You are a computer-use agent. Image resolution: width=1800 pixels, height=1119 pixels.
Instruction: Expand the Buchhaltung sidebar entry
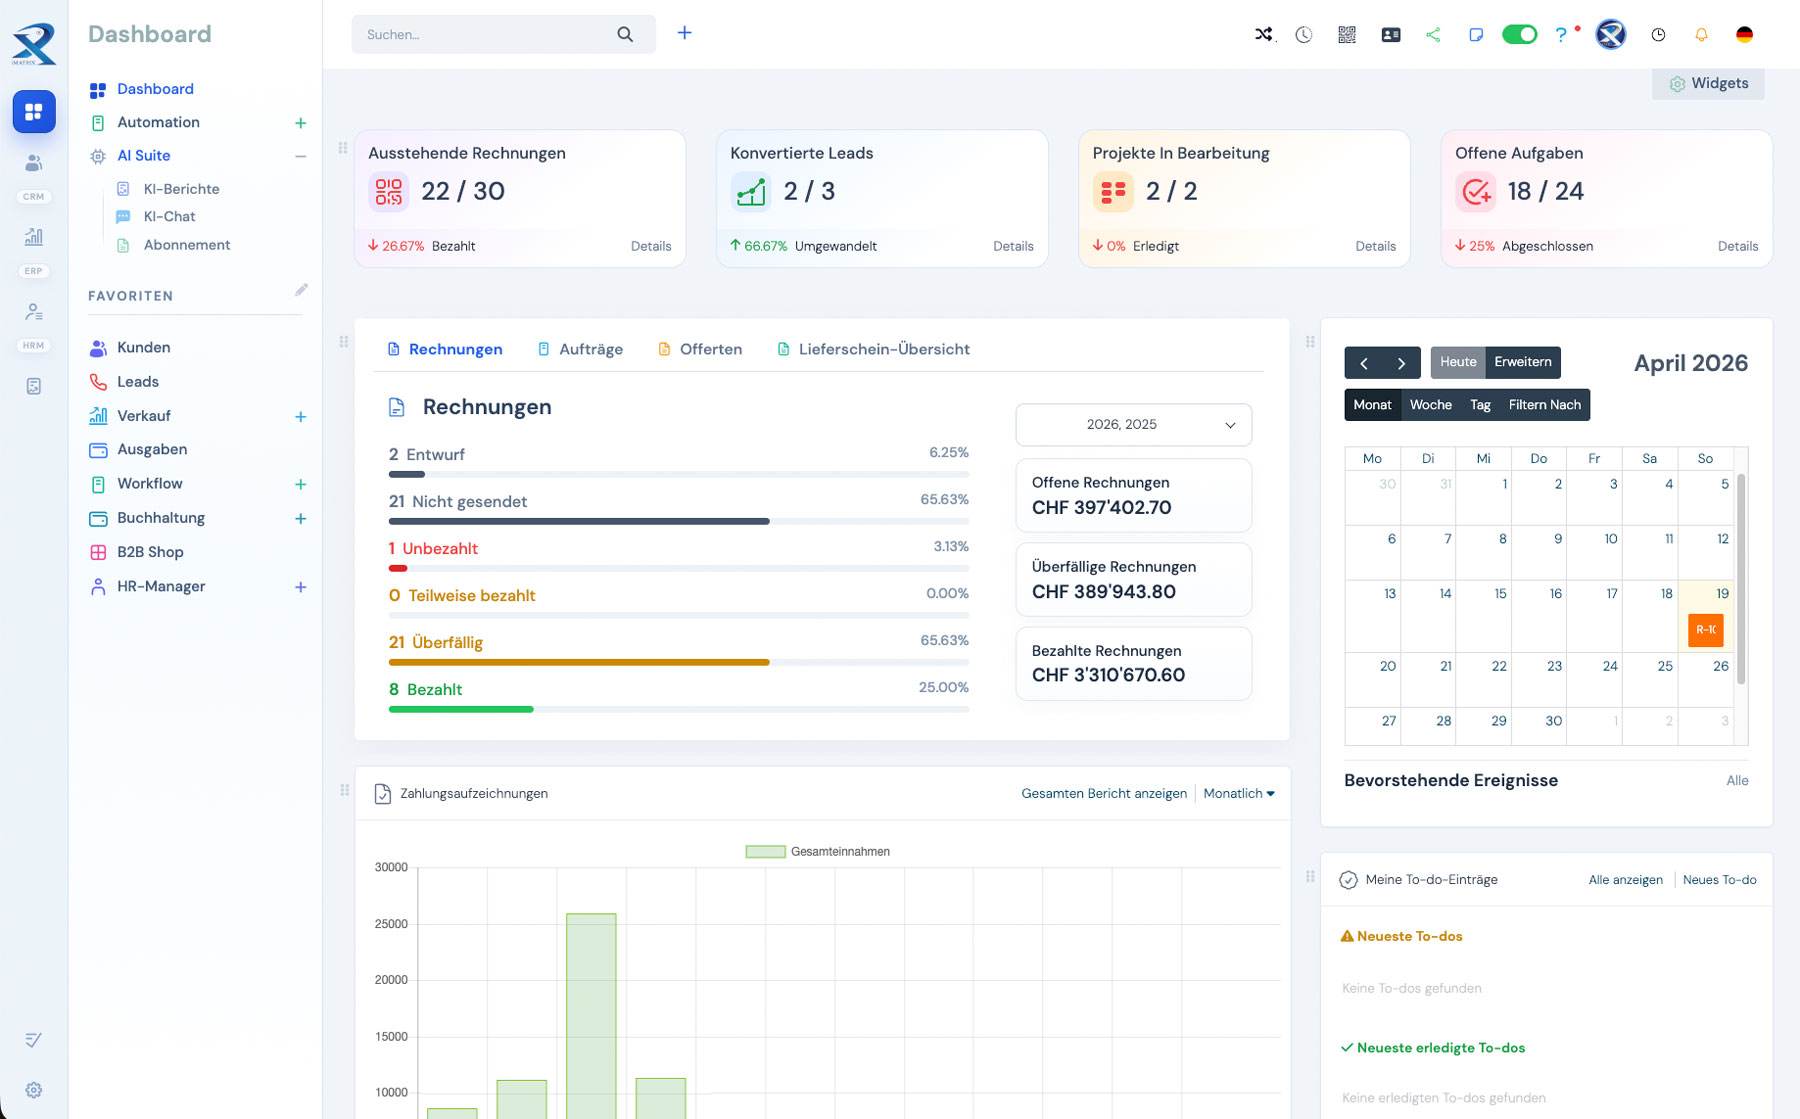pyautogui.click(x=300, y=518)
